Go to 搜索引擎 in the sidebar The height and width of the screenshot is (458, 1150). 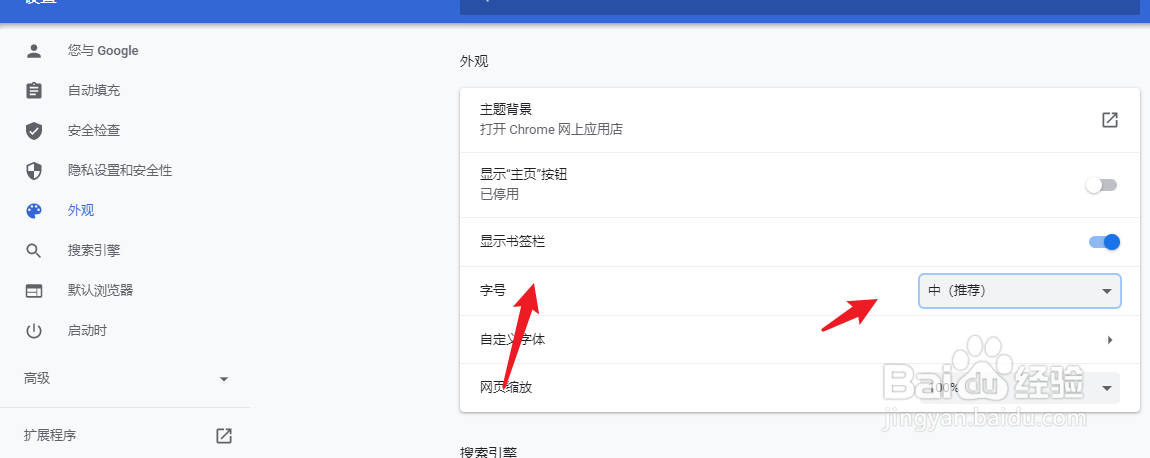pyautogui.click(x=94, y=251)
